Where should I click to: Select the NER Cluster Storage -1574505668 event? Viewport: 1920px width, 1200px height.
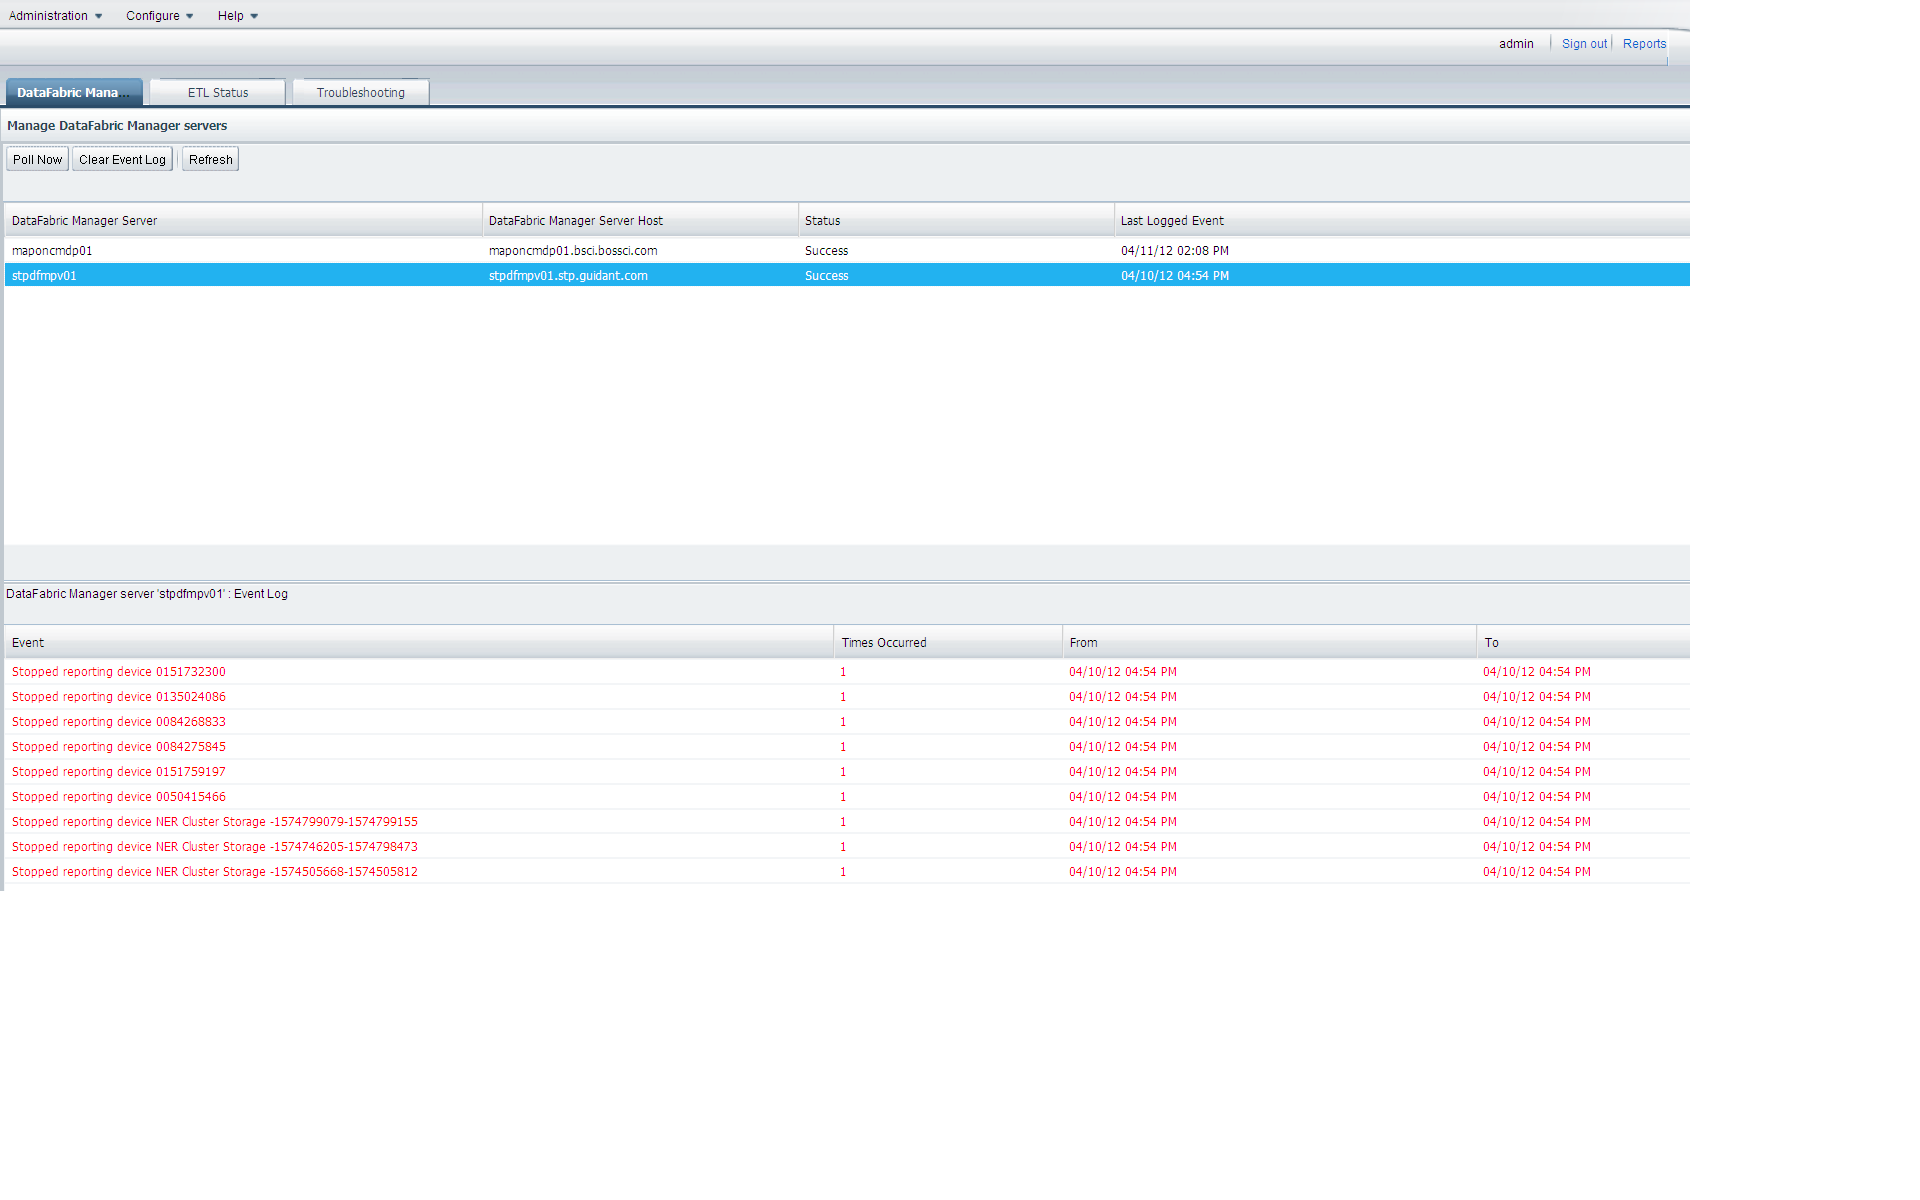pos(215,872)
